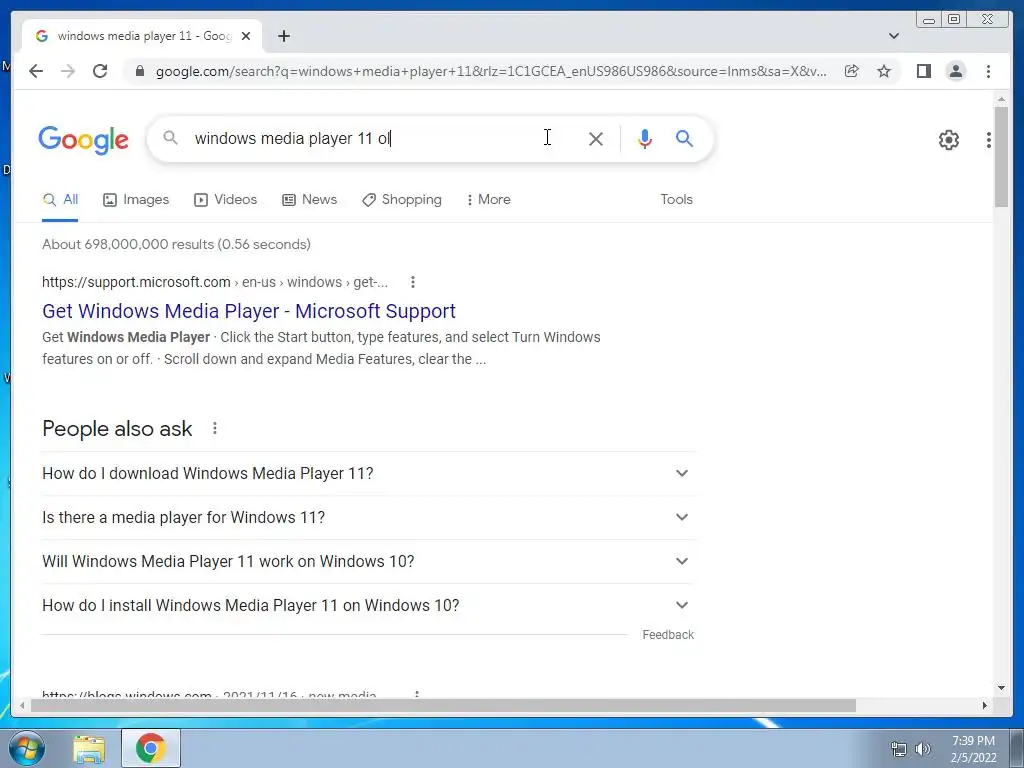The width and height of the screenshot is (1024, 768).
Task: Clear the search box text
Action: point(596,138)
